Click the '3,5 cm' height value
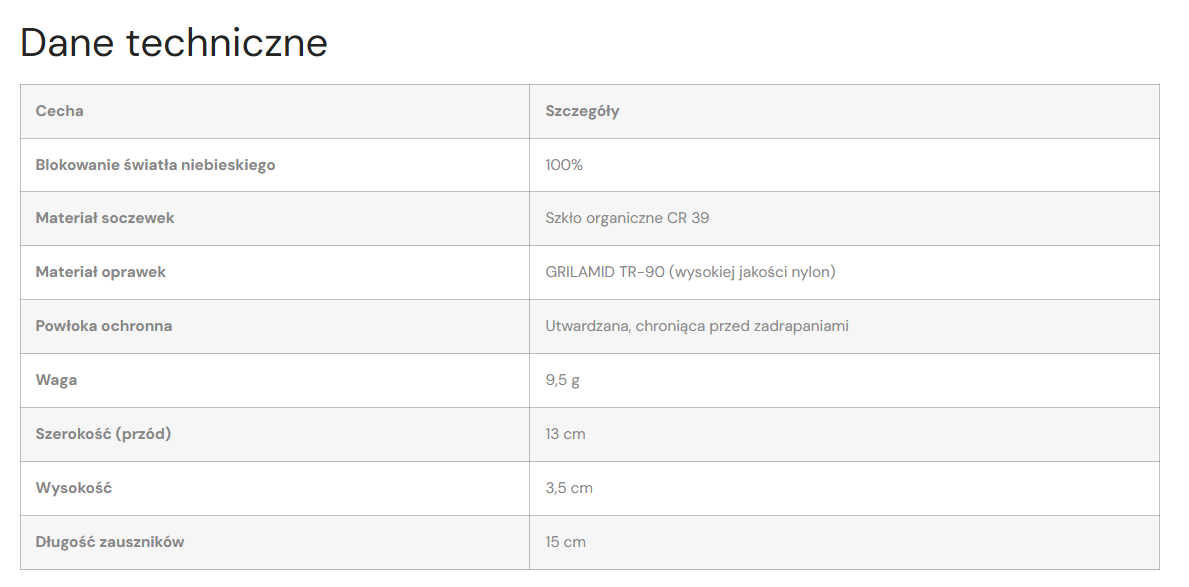This screenshot has height=587, width=1189. pos(569,488)
